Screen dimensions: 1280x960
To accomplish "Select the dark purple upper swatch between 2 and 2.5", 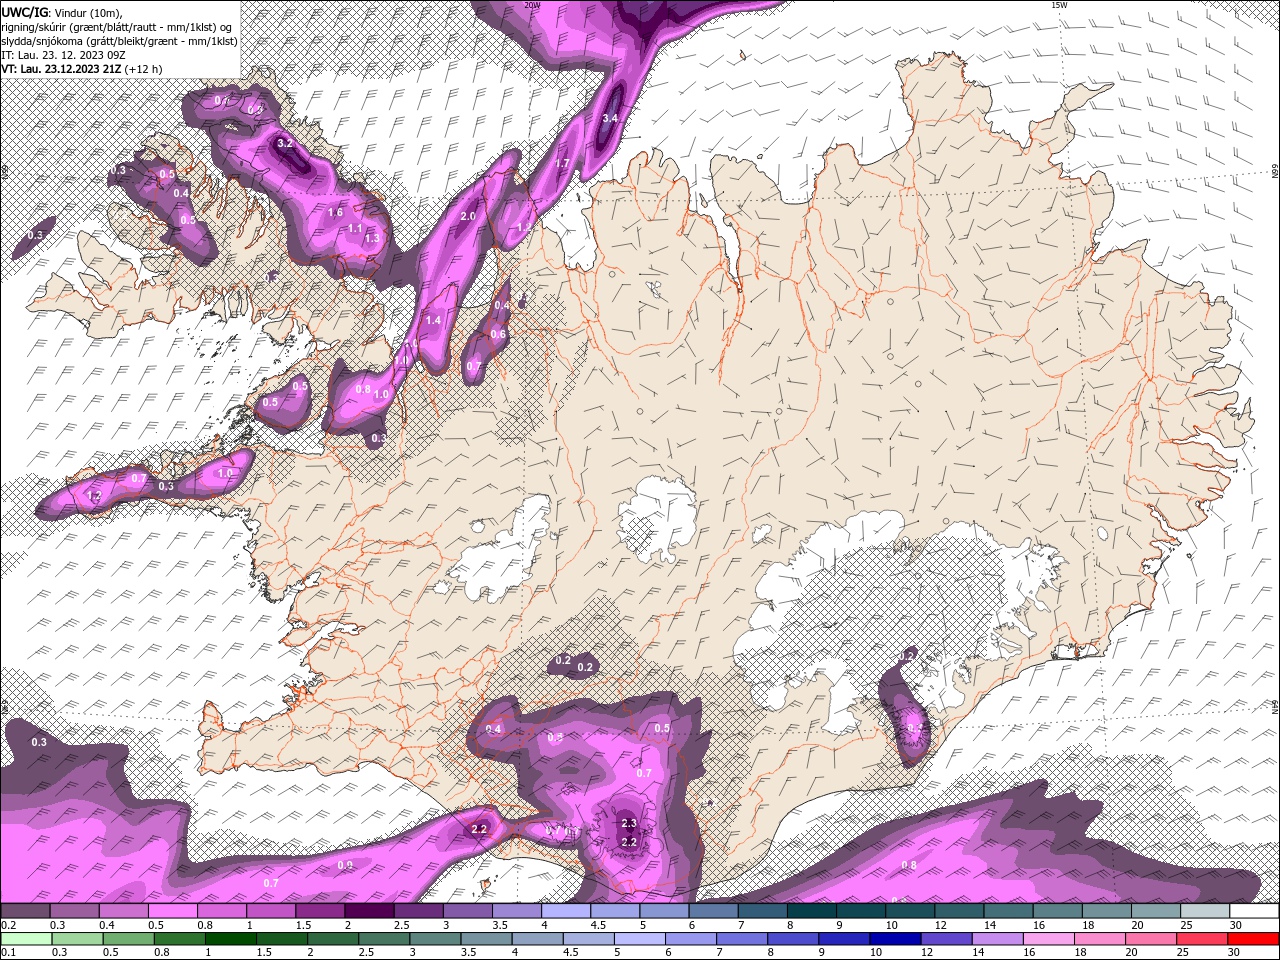I will (x=369, y=911).
